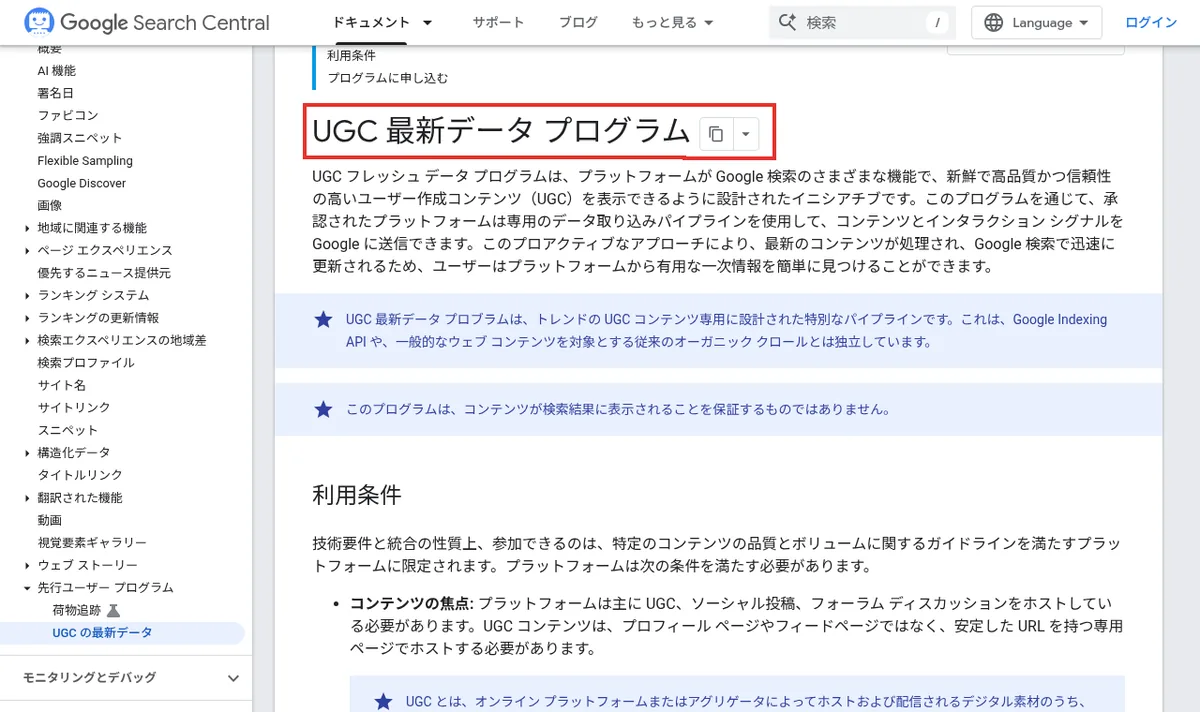Image resolution: width=1200 pixels, height=712 pixels.
Task: Open 検索プロファイル sidebar page
Action: [86, 362]
